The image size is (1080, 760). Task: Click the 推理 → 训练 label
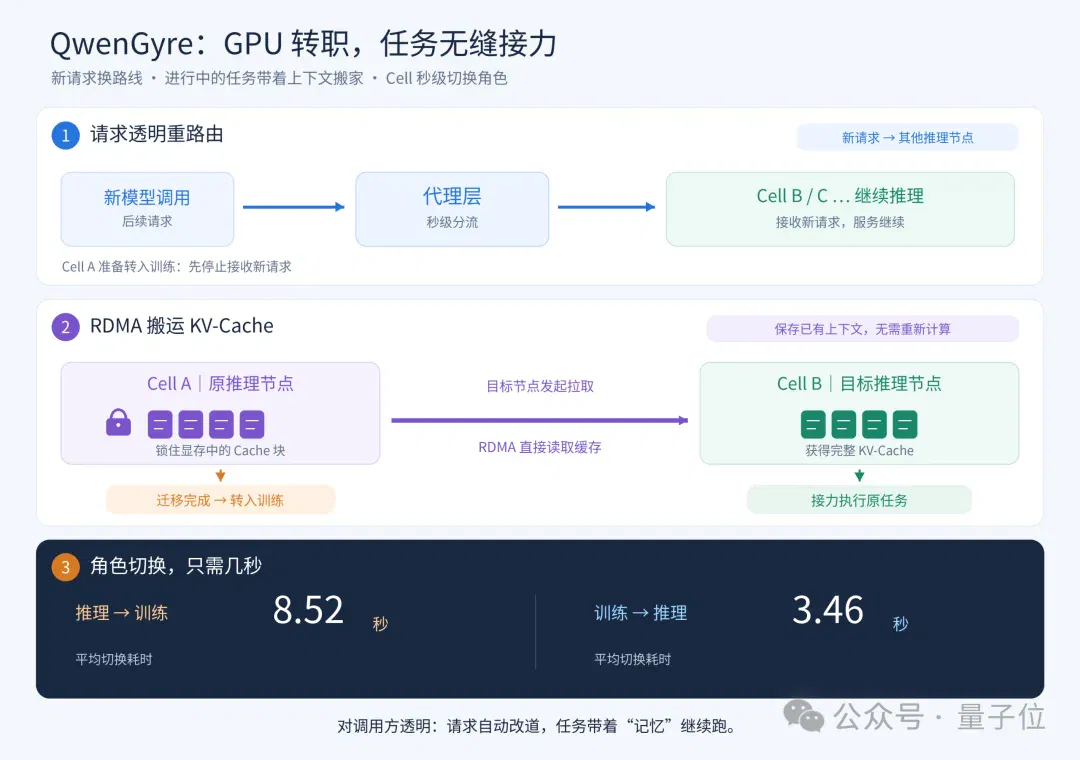(122, 613)
